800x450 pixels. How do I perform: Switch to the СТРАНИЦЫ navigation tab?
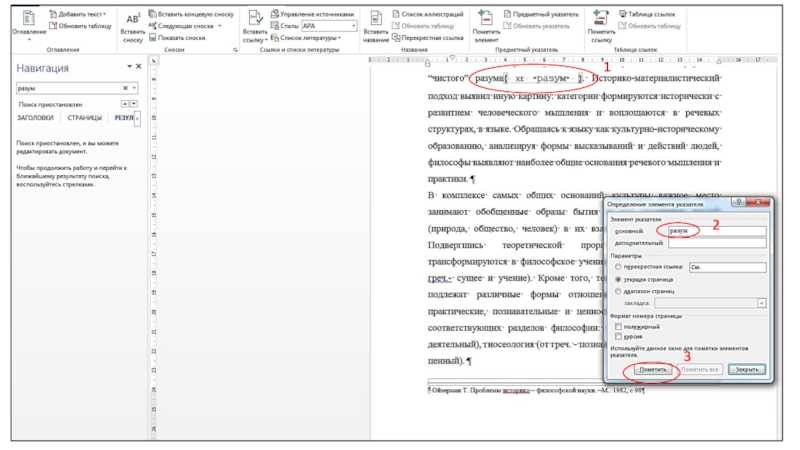click(85, 118)
